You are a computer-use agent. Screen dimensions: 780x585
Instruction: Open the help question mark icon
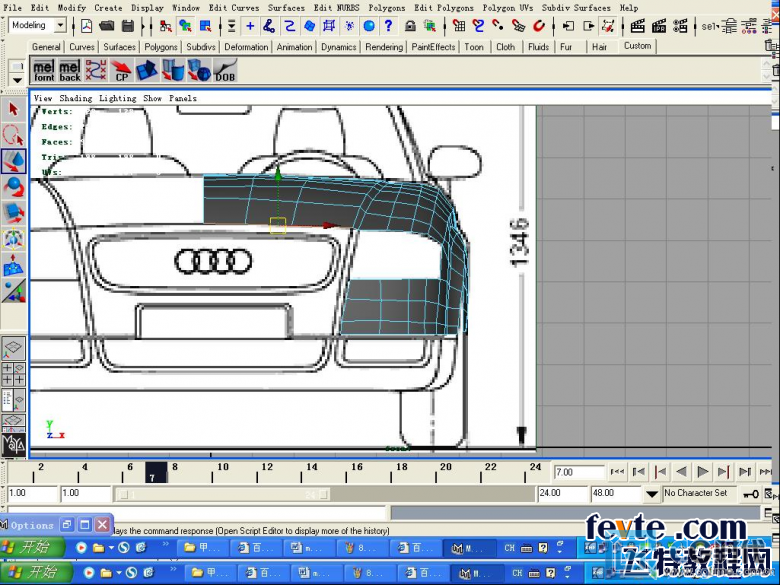(x=388, y=25)
